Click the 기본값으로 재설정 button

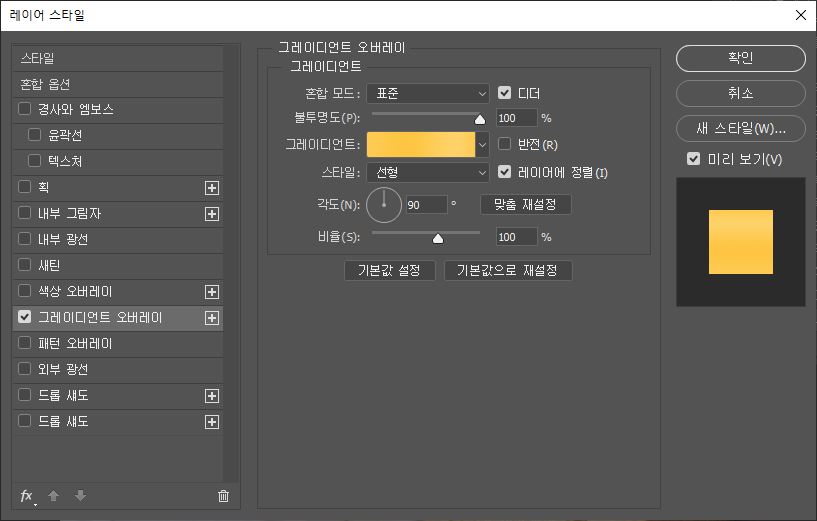[507, 270]
